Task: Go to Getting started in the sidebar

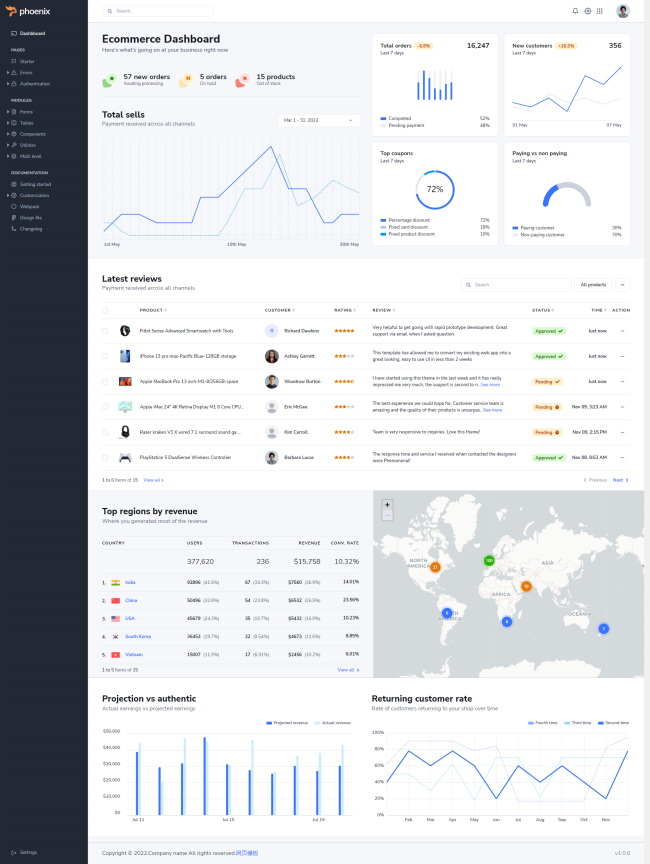Action: 35,184
